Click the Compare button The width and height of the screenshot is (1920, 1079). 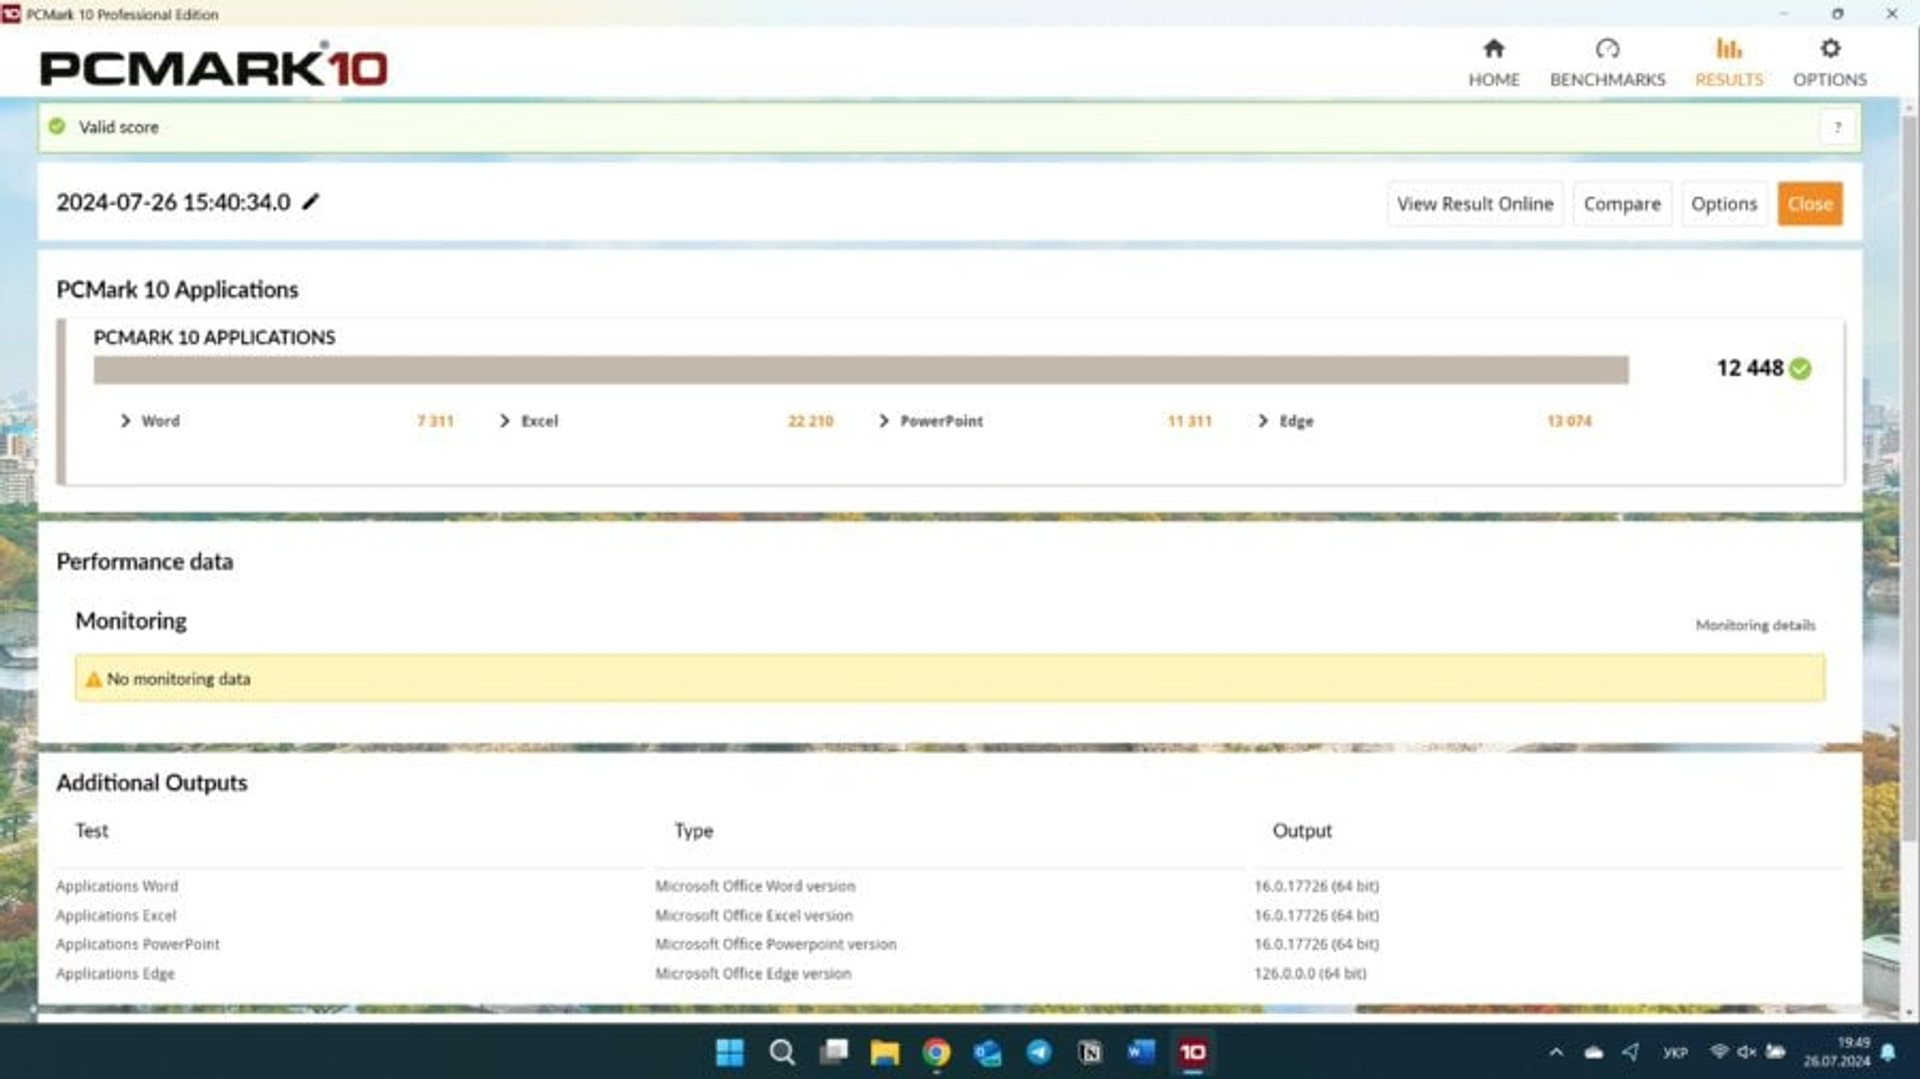1621,204
